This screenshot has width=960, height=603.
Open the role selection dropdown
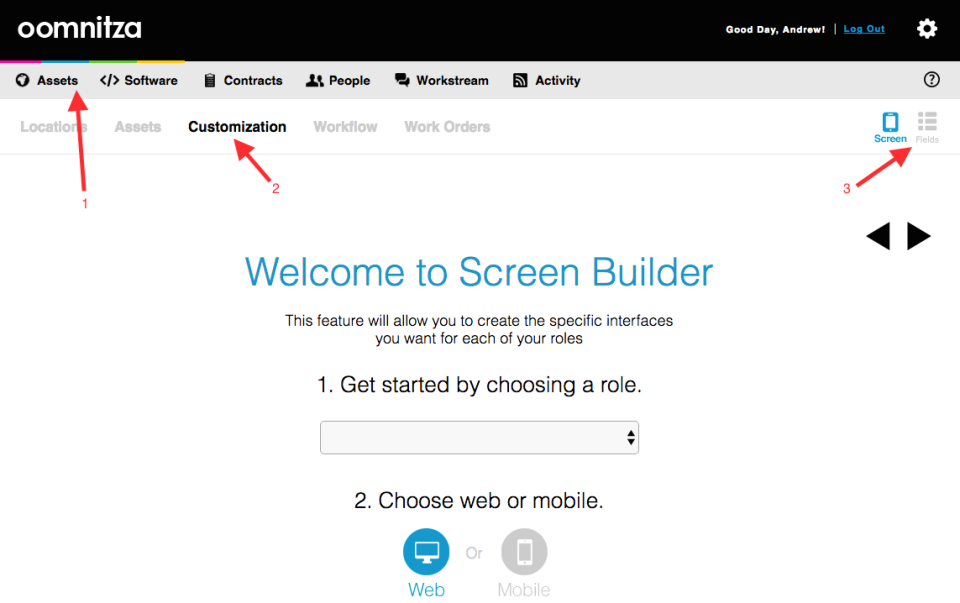point(479,437)
